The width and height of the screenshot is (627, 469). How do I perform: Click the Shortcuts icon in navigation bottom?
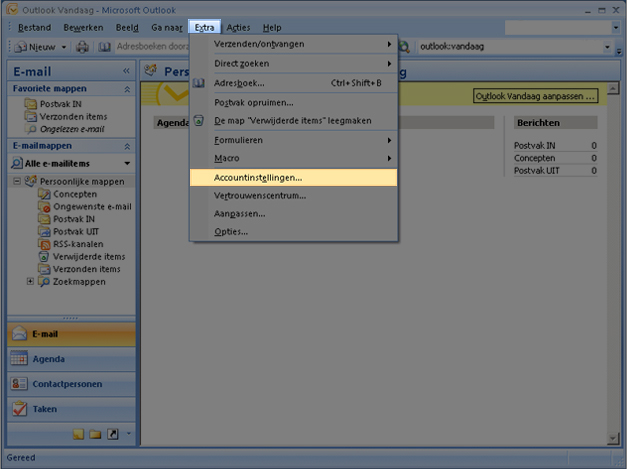113,434
